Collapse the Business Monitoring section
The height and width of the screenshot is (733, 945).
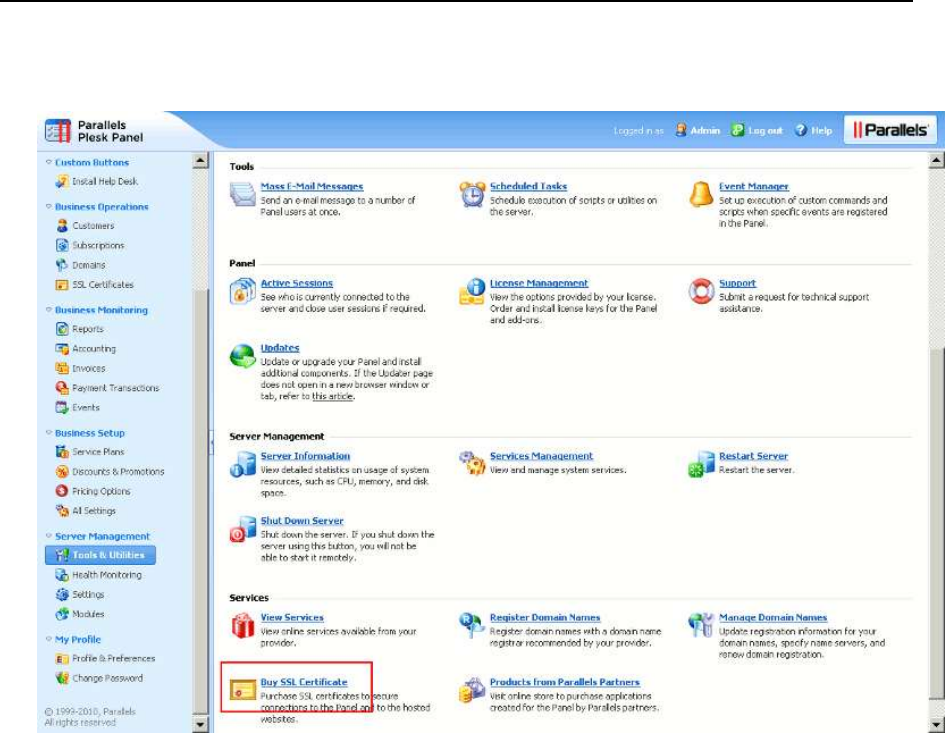49,310
